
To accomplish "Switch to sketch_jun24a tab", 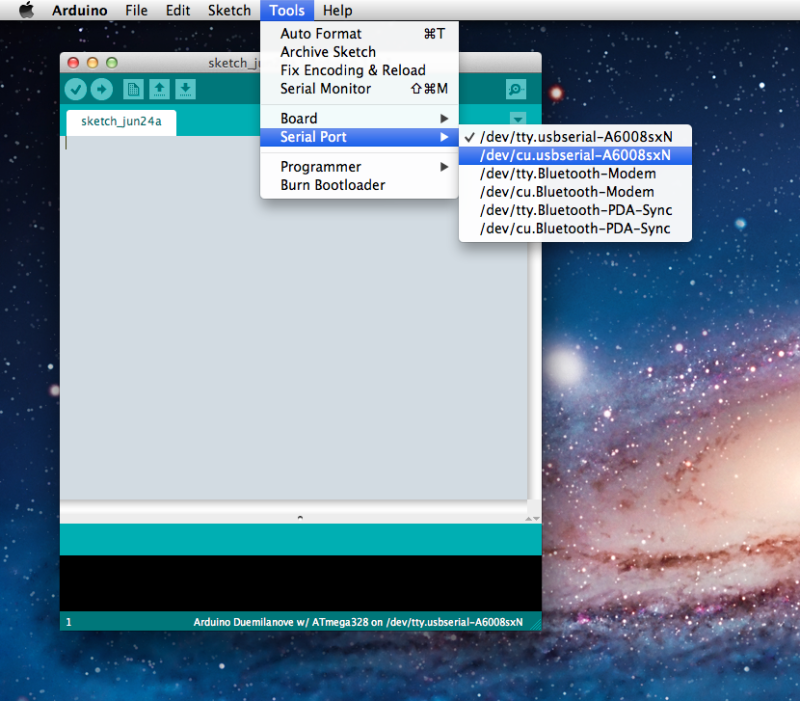I will 121,122.
